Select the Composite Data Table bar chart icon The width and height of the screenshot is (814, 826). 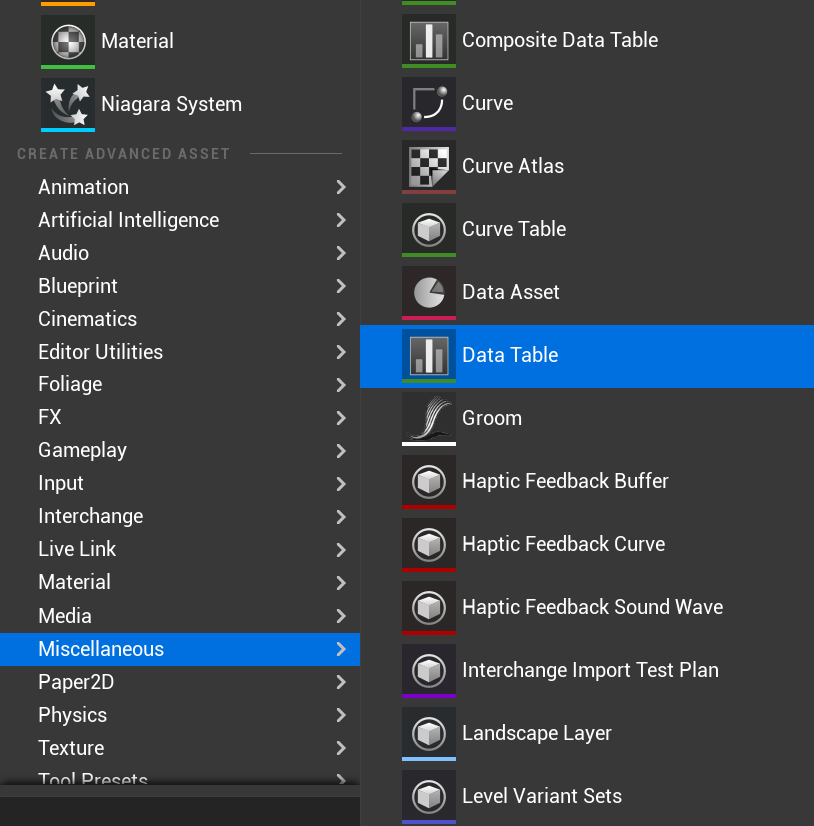click(429, 41)
